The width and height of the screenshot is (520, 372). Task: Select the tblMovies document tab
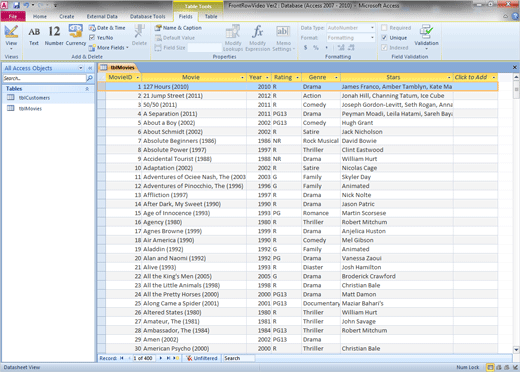point(118,67)
